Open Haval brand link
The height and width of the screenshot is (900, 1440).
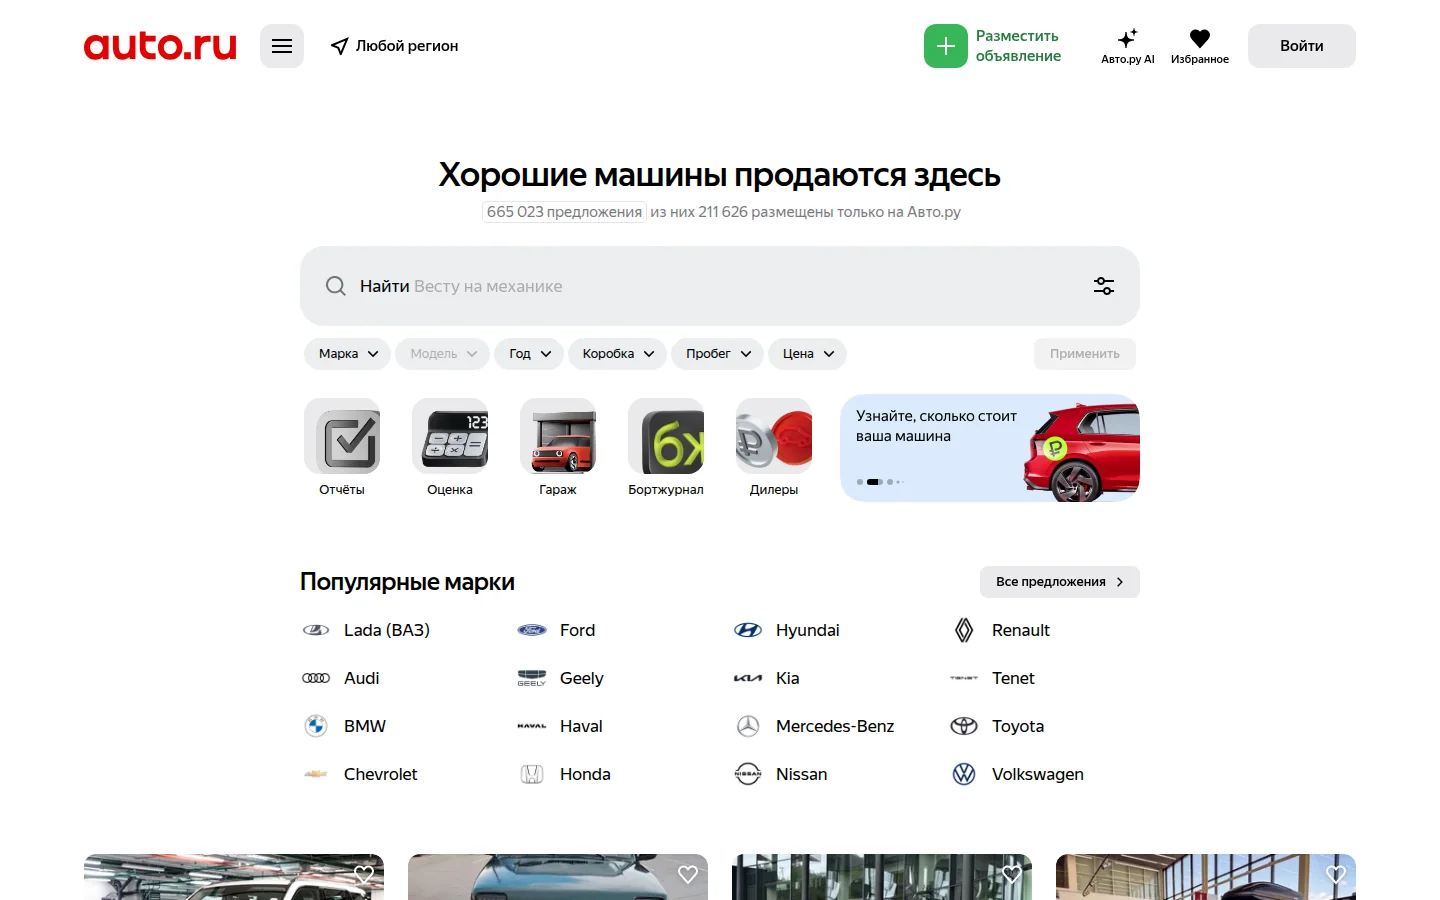click(x=581, y=726)
